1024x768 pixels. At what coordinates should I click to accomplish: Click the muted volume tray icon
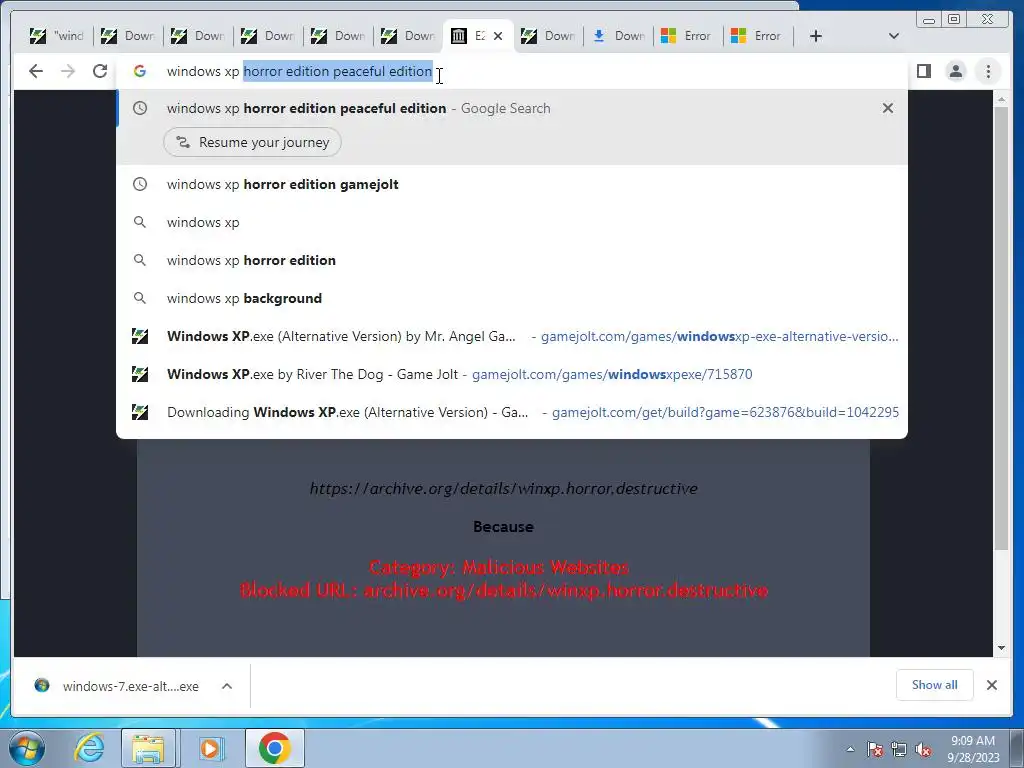[x=923, y=749]
